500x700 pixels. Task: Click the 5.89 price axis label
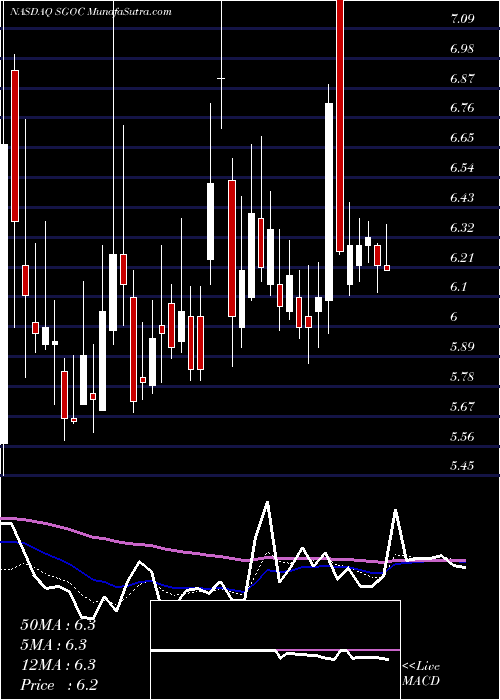[462, 346]
